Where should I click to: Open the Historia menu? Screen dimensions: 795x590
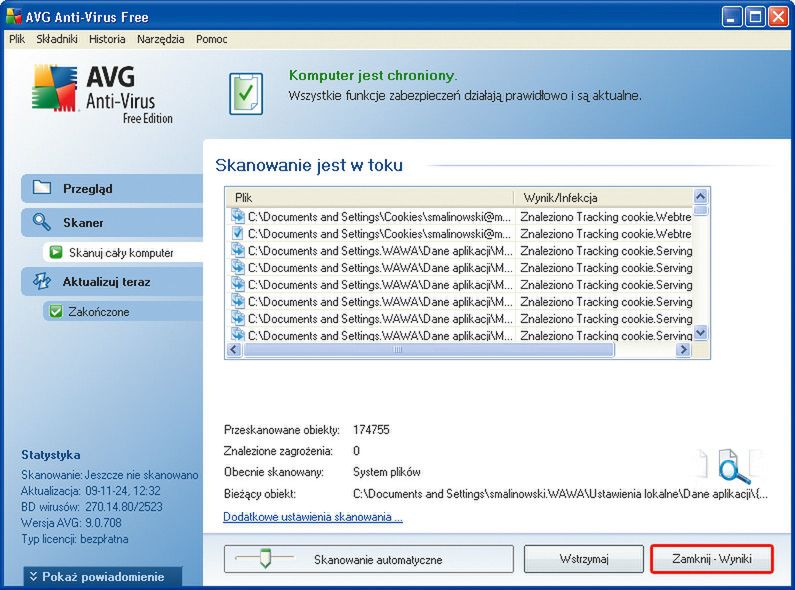tap(107, 39)
